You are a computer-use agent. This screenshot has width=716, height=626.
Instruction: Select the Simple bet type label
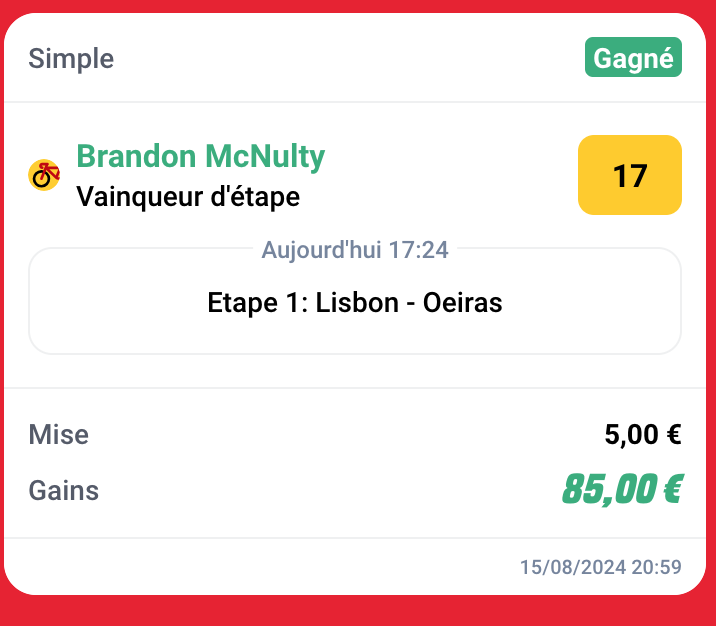71,59
